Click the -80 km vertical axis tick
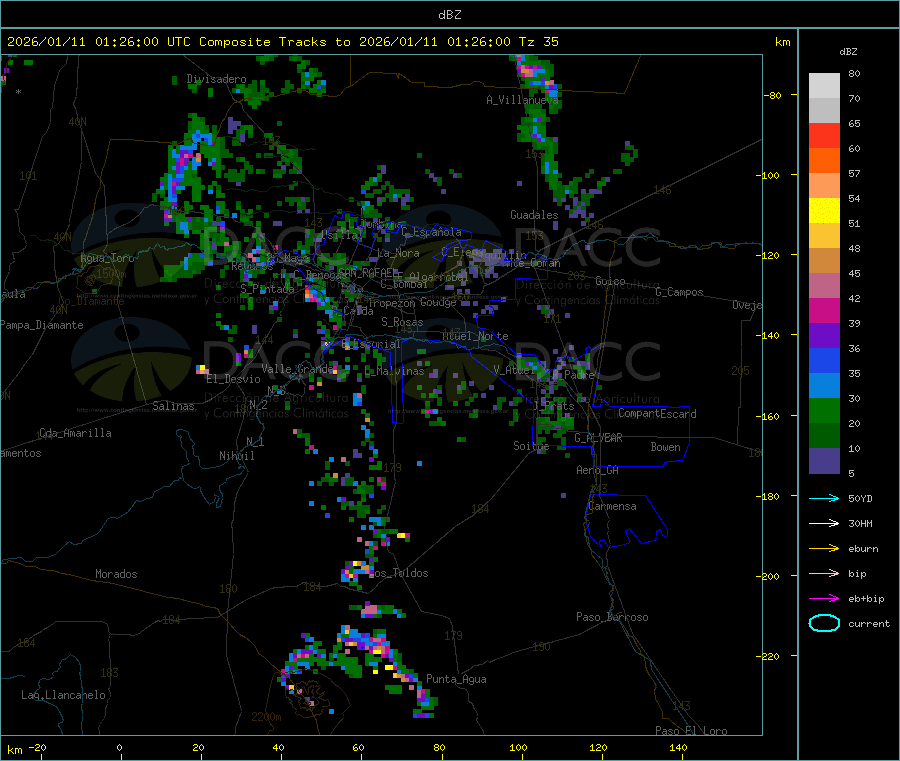The width and height of the screenshot is (900, 761). [773, 95]
